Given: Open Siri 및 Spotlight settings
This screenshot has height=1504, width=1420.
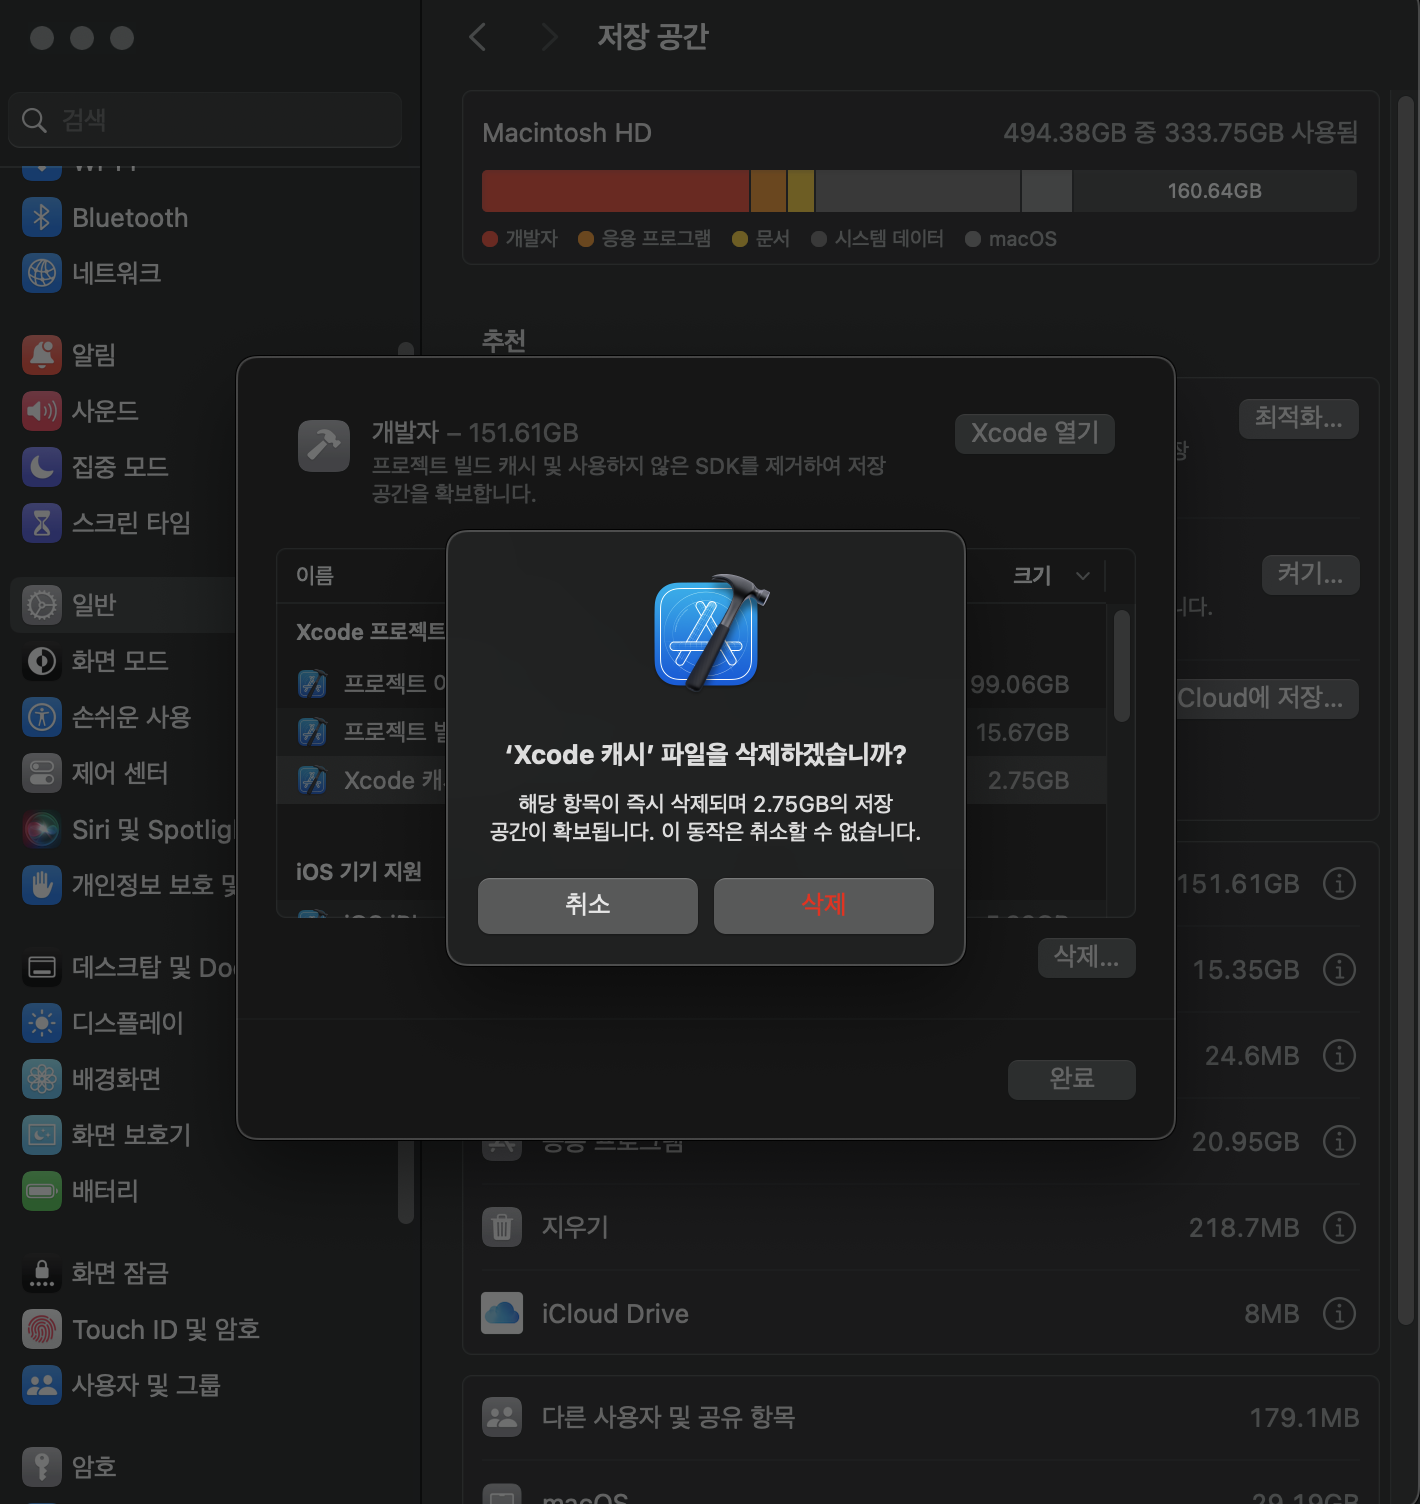Looking at the screenshot, I should 42,829.
